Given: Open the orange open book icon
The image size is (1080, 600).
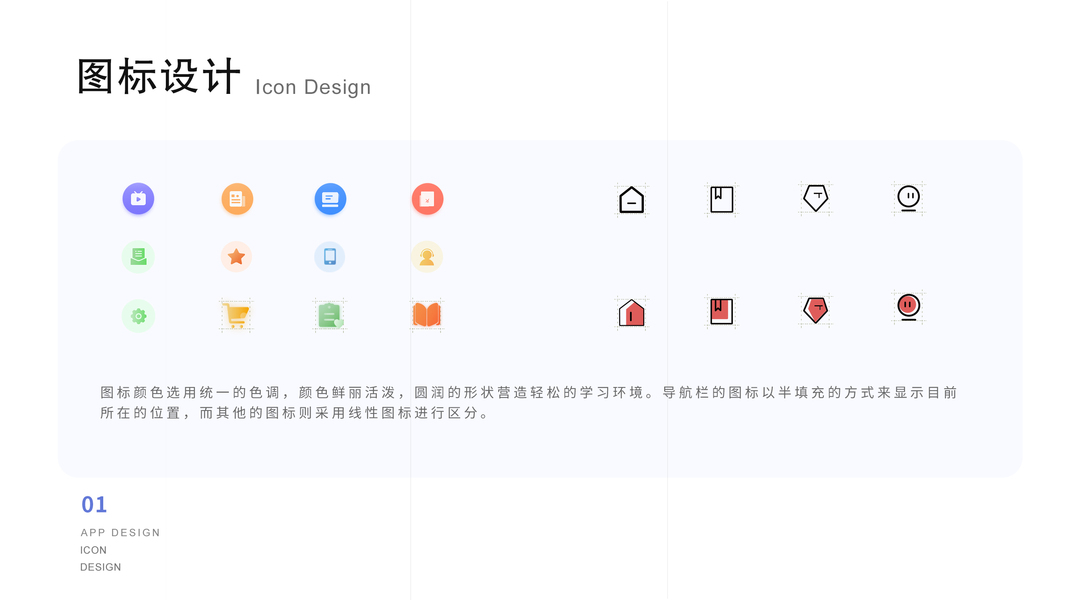Looking at the screenshot, I should [x=427, y=315].
